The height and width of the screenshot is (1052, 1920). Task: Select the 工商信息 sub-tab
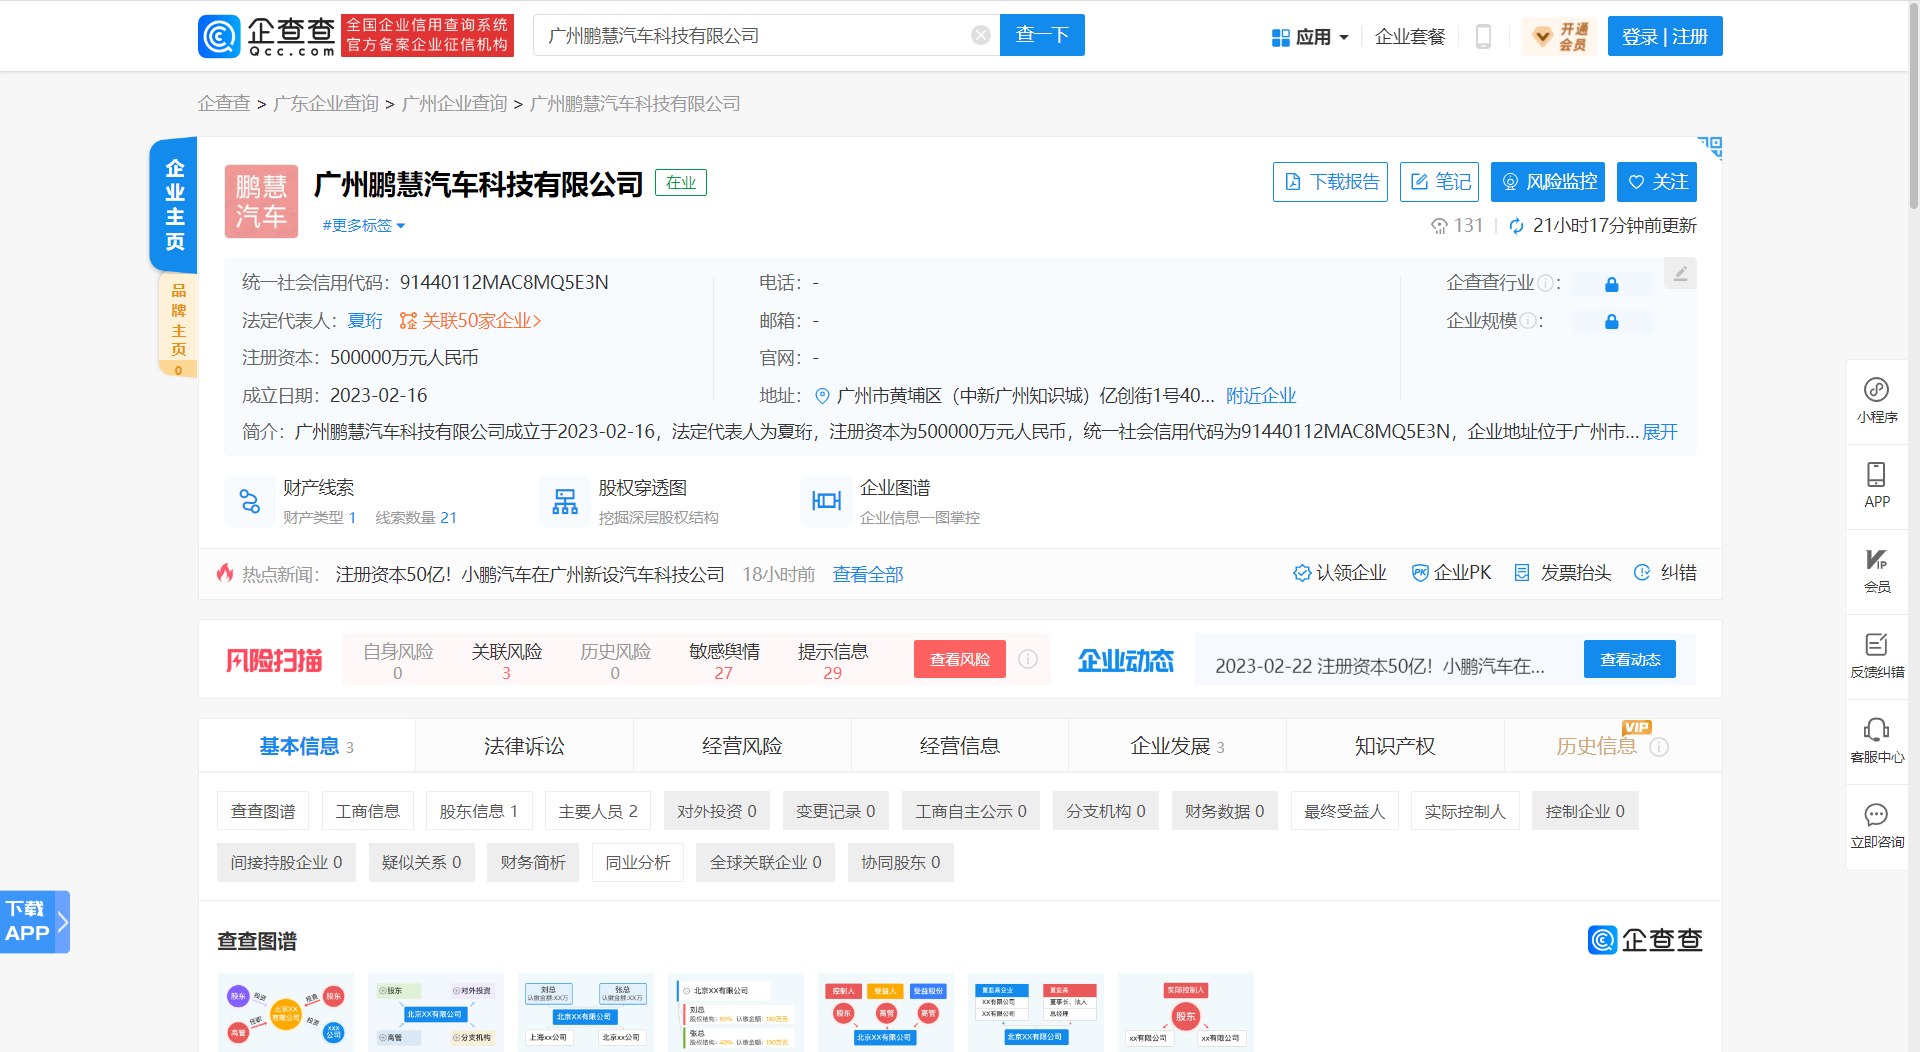click(368, 811)
